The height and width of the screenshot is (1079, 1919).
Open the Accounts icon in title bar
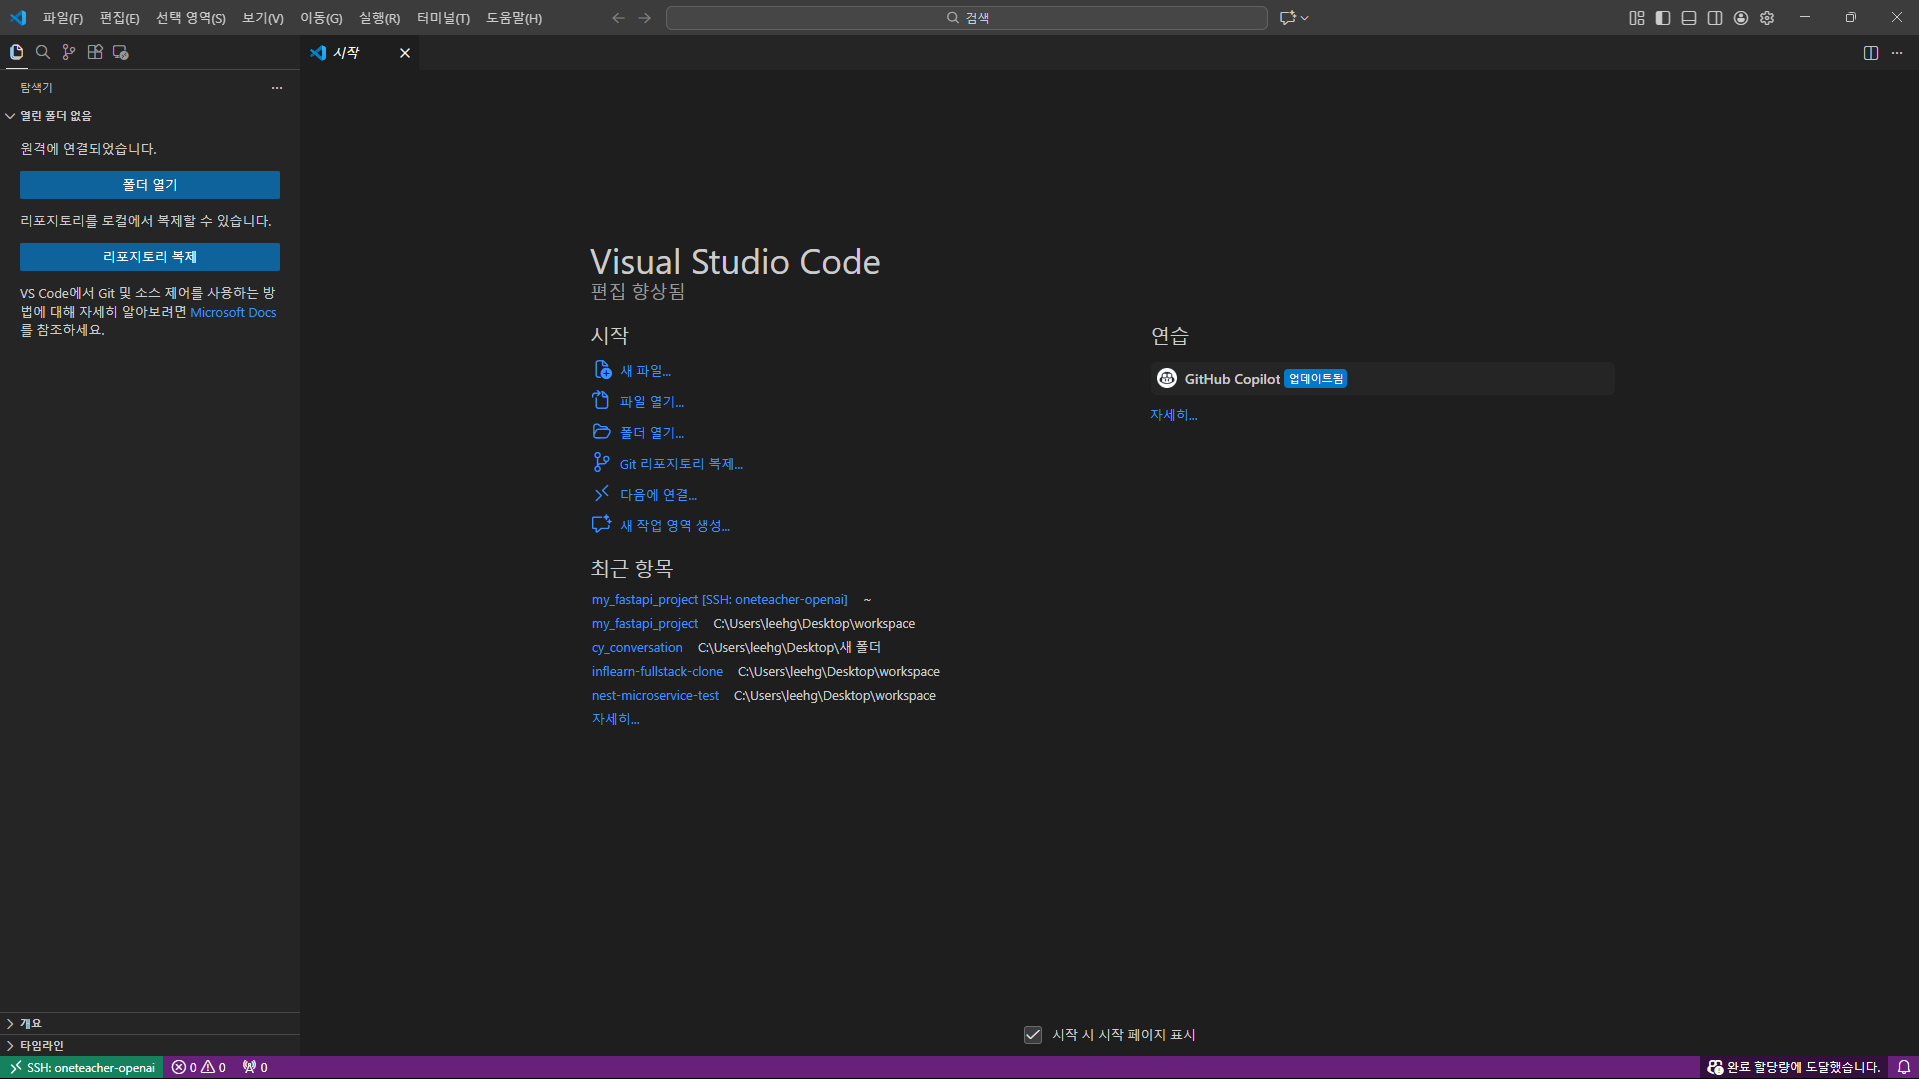point(1741,18)
